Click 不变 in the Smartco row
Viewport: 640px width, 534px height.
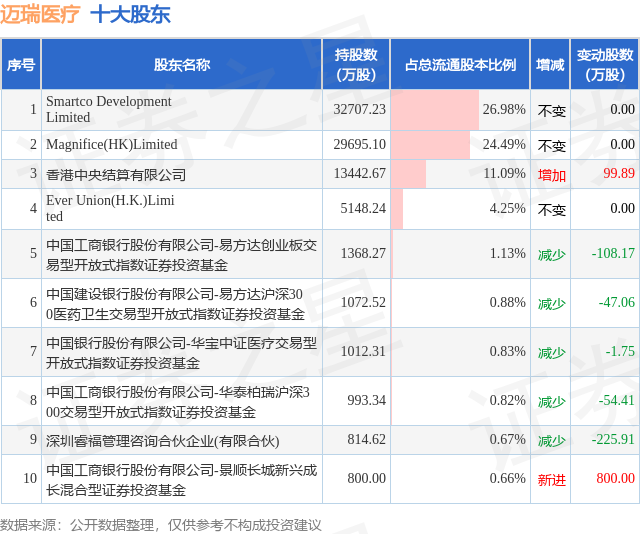[x=551, y=111]
